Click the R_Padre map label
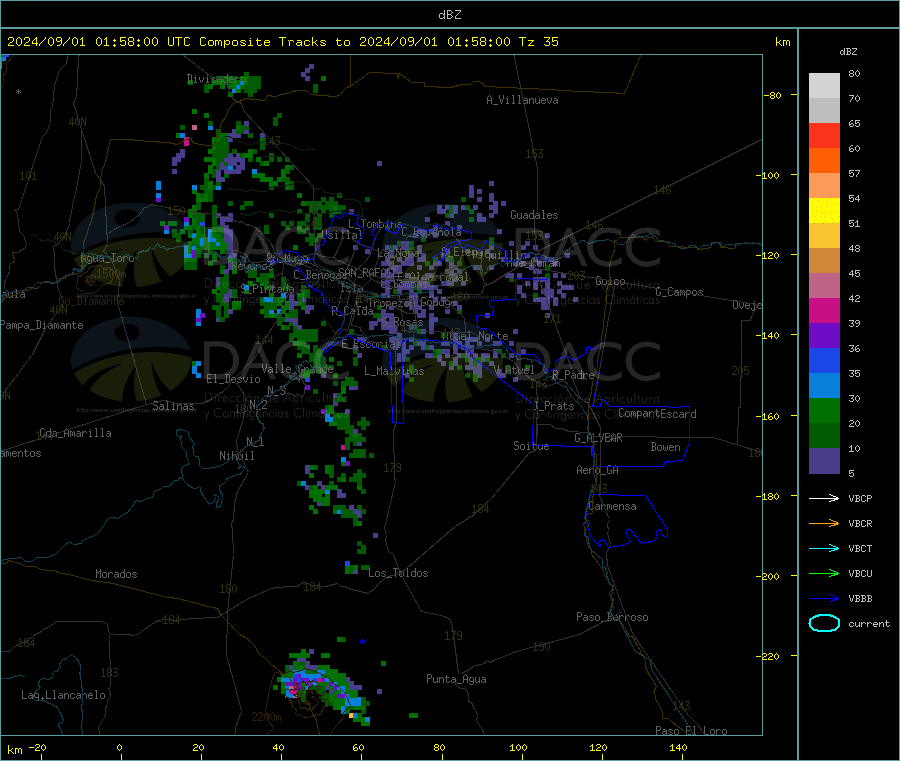Screen dimensions: 900x761 pos(573,375)
